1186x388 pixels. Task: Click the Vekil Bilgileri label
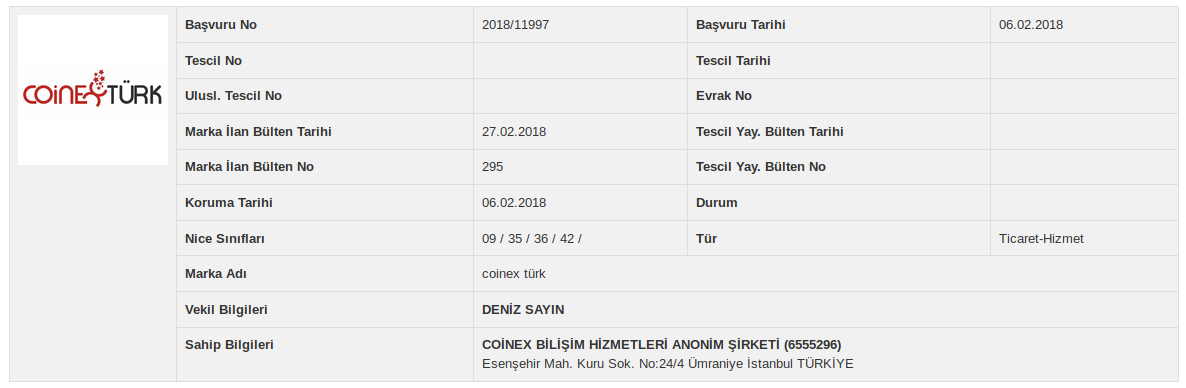[x=226, y=309]
